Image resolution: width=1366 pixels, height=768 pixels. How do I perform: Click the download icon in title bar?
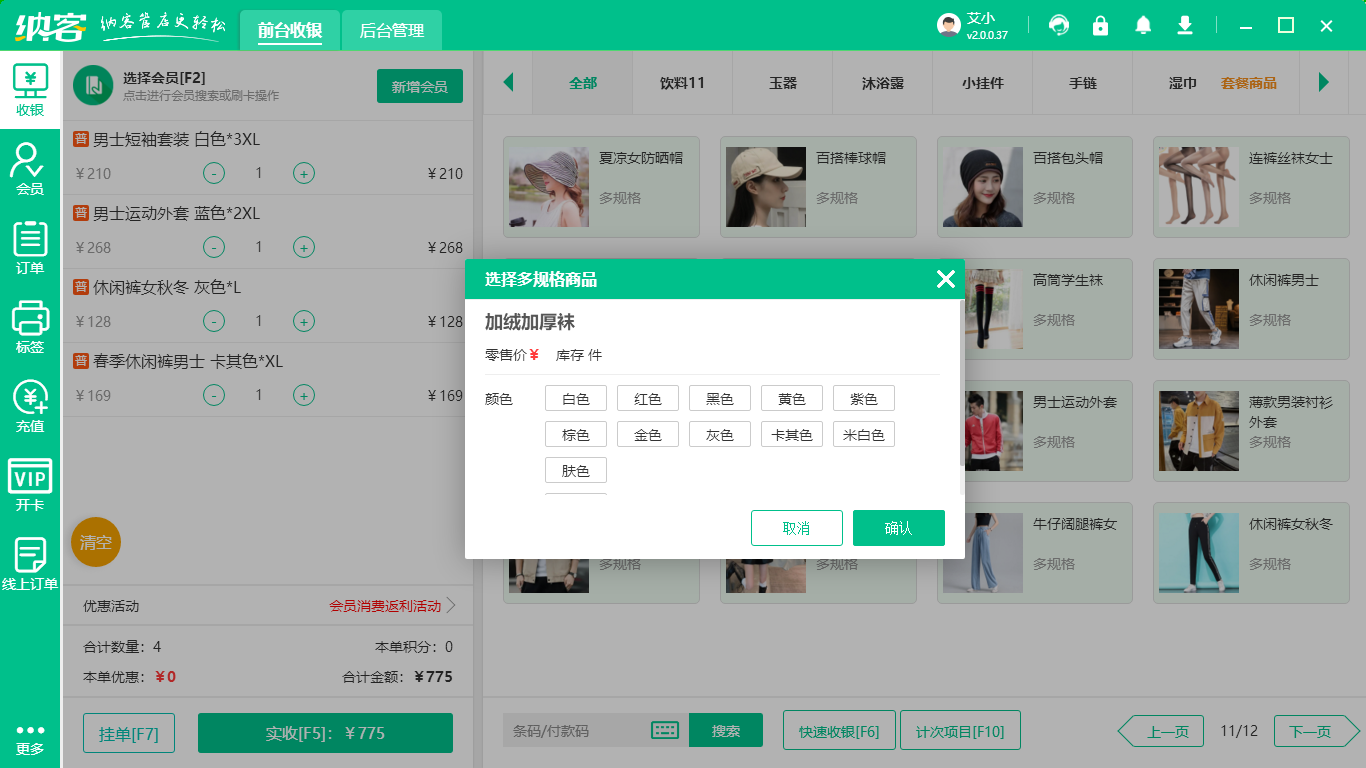point(1185,25)
